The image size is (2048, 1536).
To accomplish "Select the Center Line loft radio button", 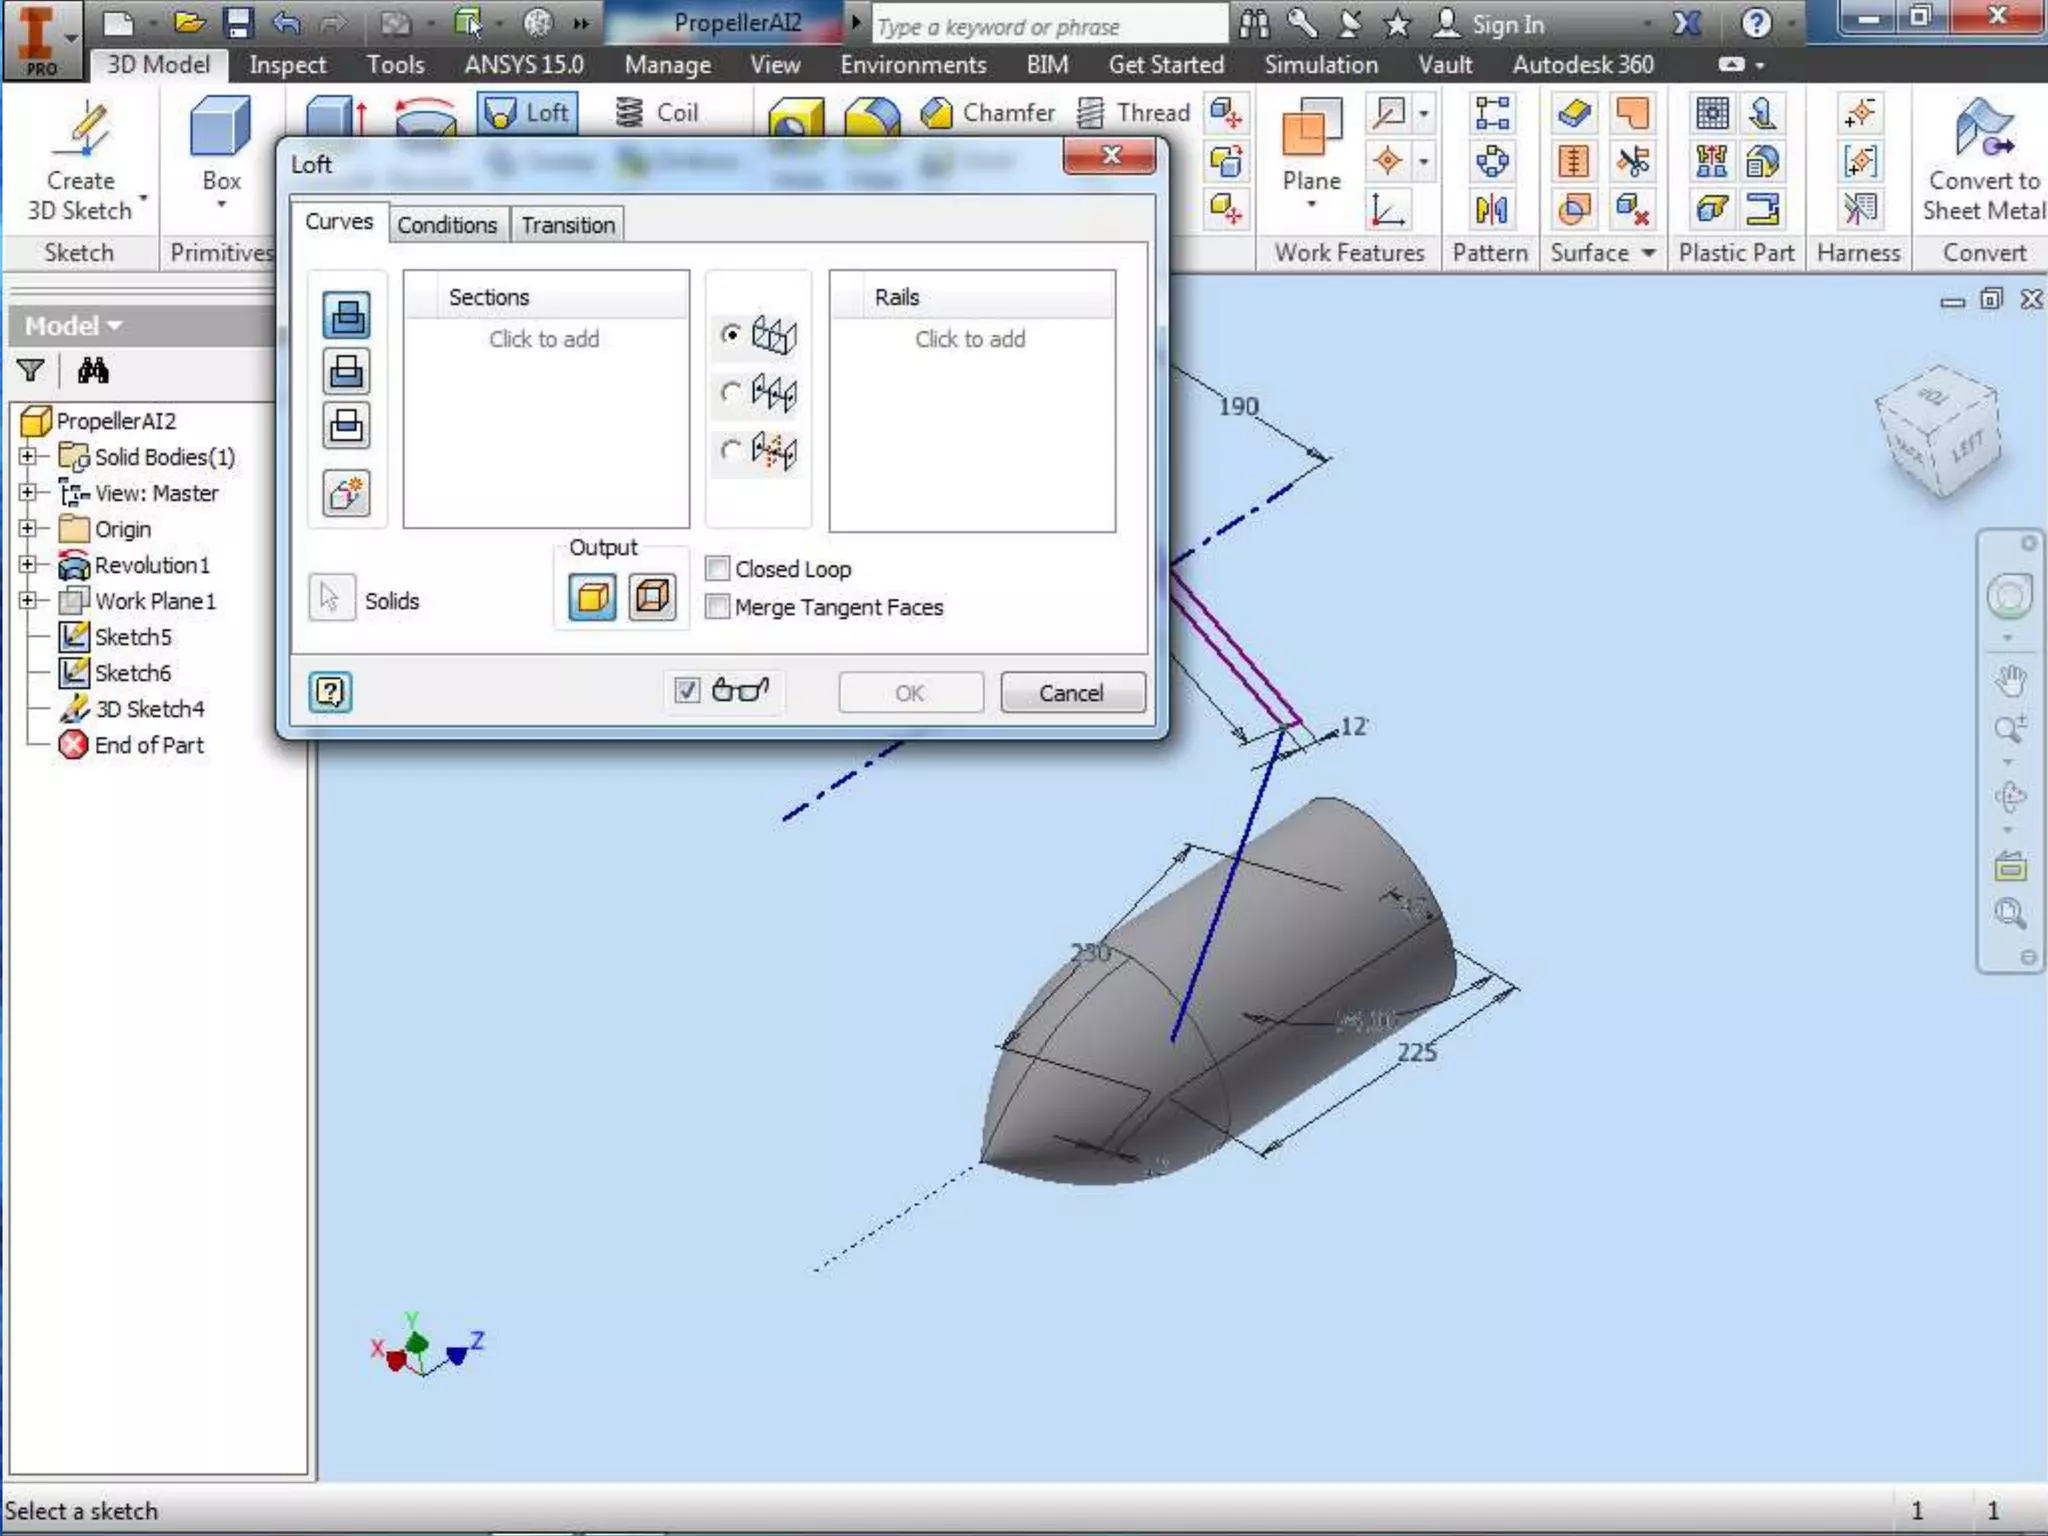I will [x=731, y=392].
